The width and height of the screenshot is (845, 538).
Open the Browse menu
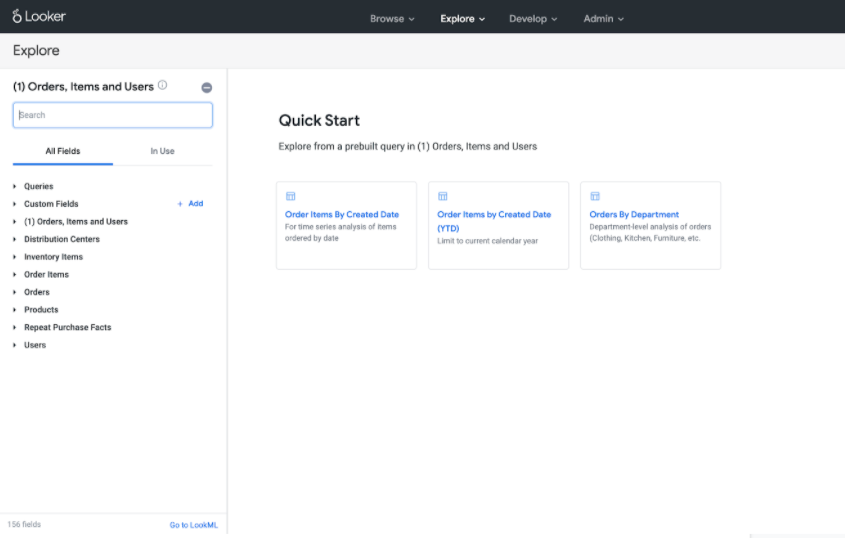pyautogui.click(x=392, y=18)
